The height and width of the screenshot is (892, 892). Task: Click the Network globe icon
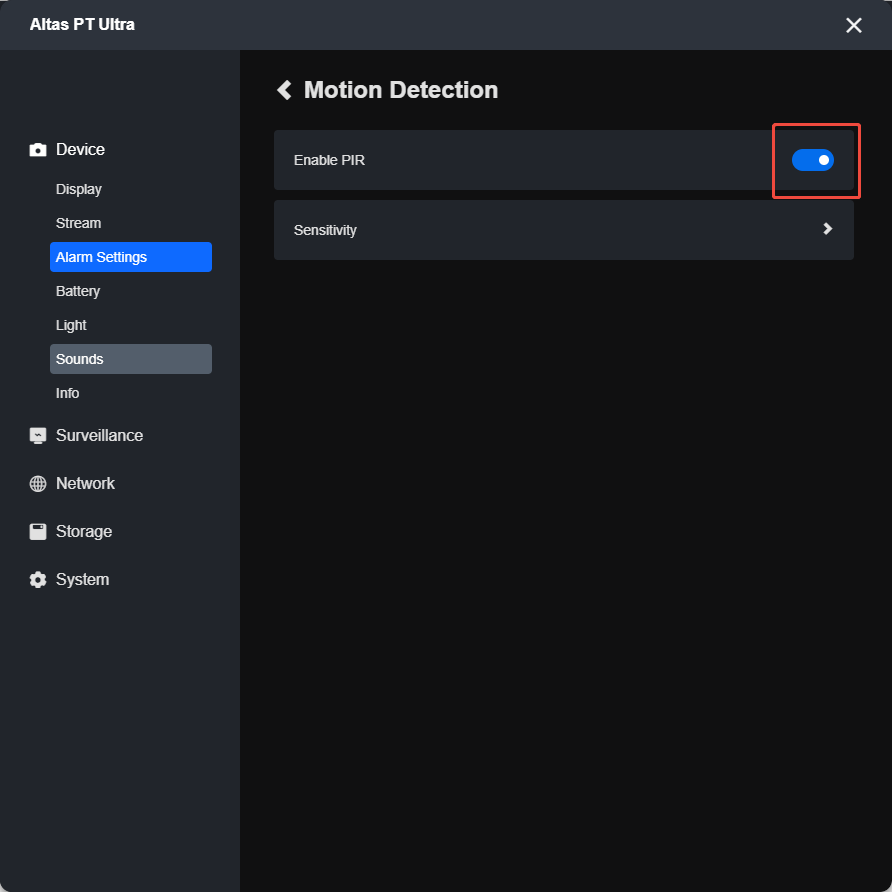click(38, 484)
